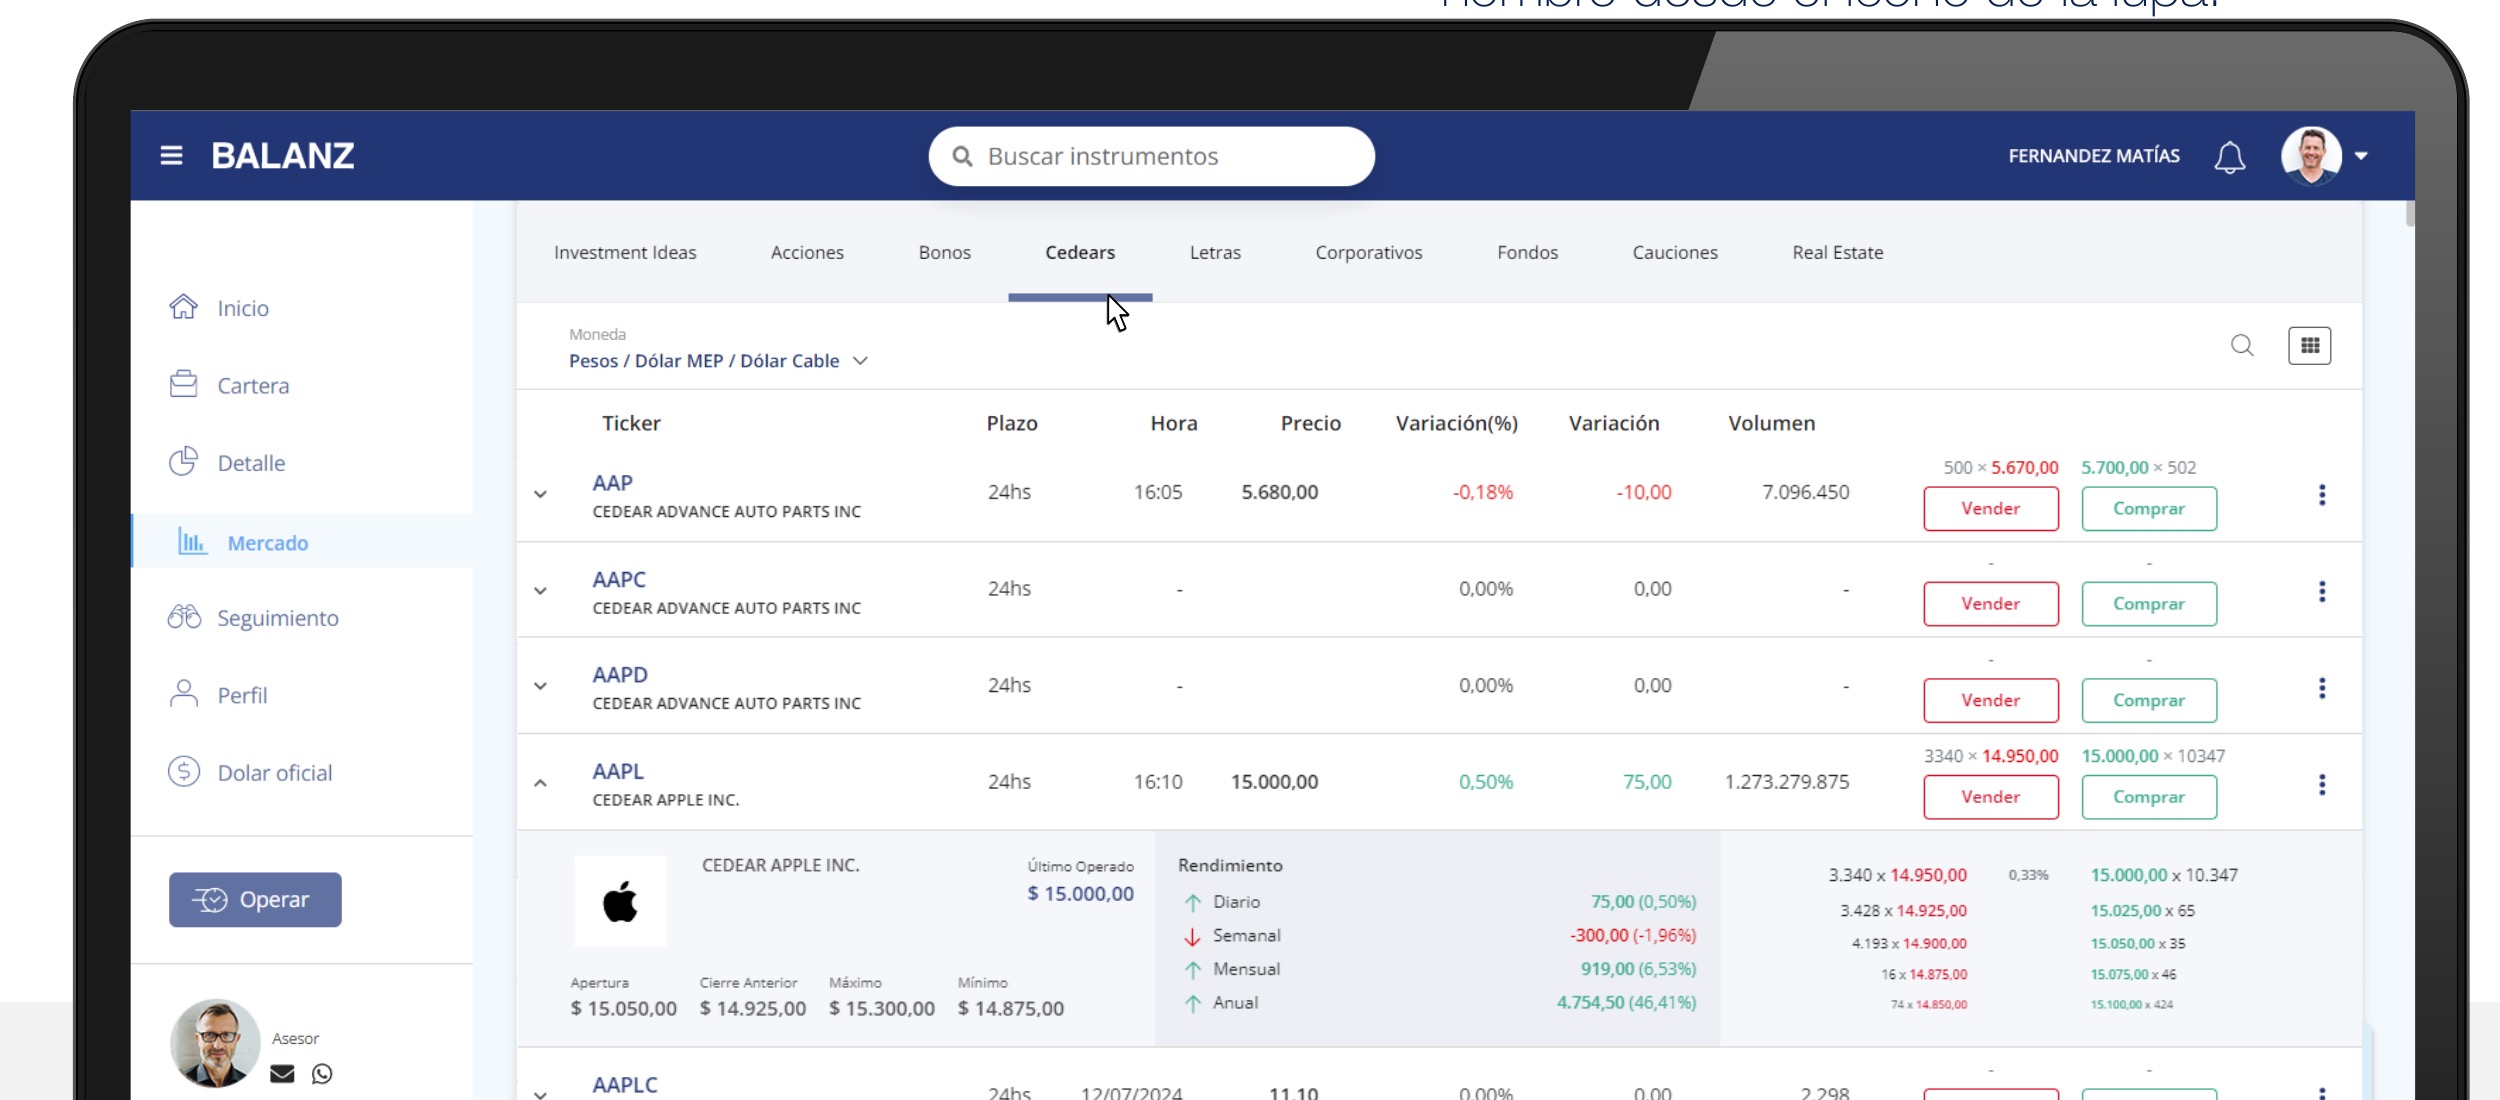Viewport: 2500px width, 1100px height.
Task: Open the AAPL ticker link
Action: coord(618,771)
